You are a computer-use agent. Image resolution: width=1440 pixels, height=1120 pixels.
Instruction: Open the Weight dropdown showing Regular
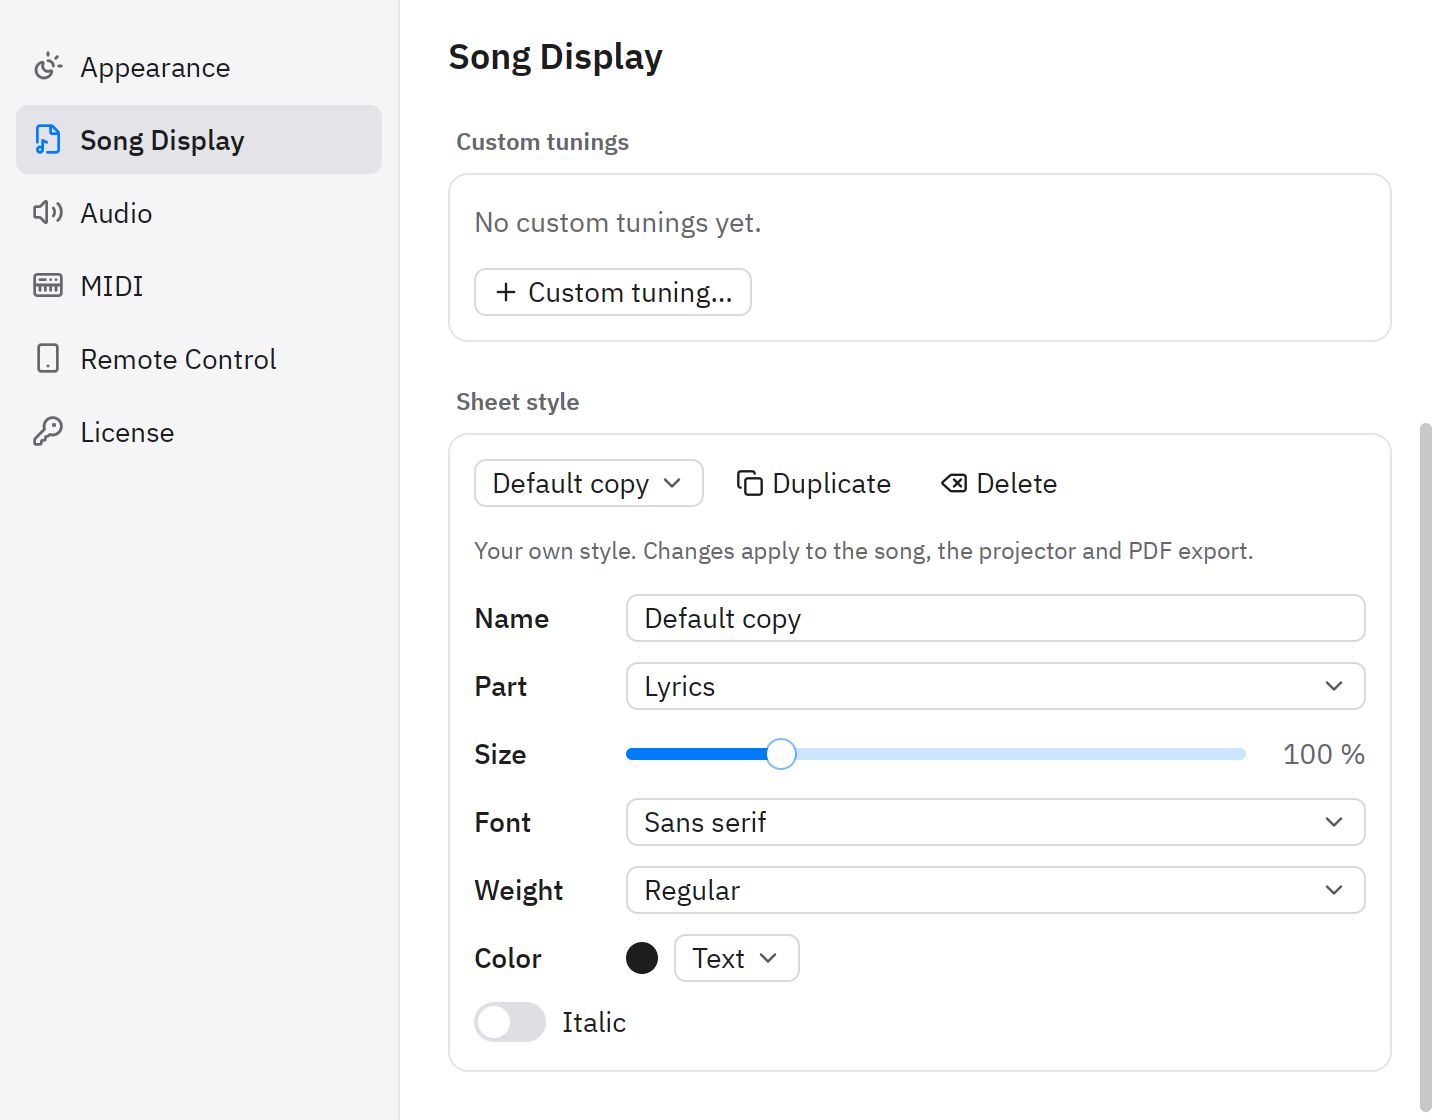[x=996, y=890]
